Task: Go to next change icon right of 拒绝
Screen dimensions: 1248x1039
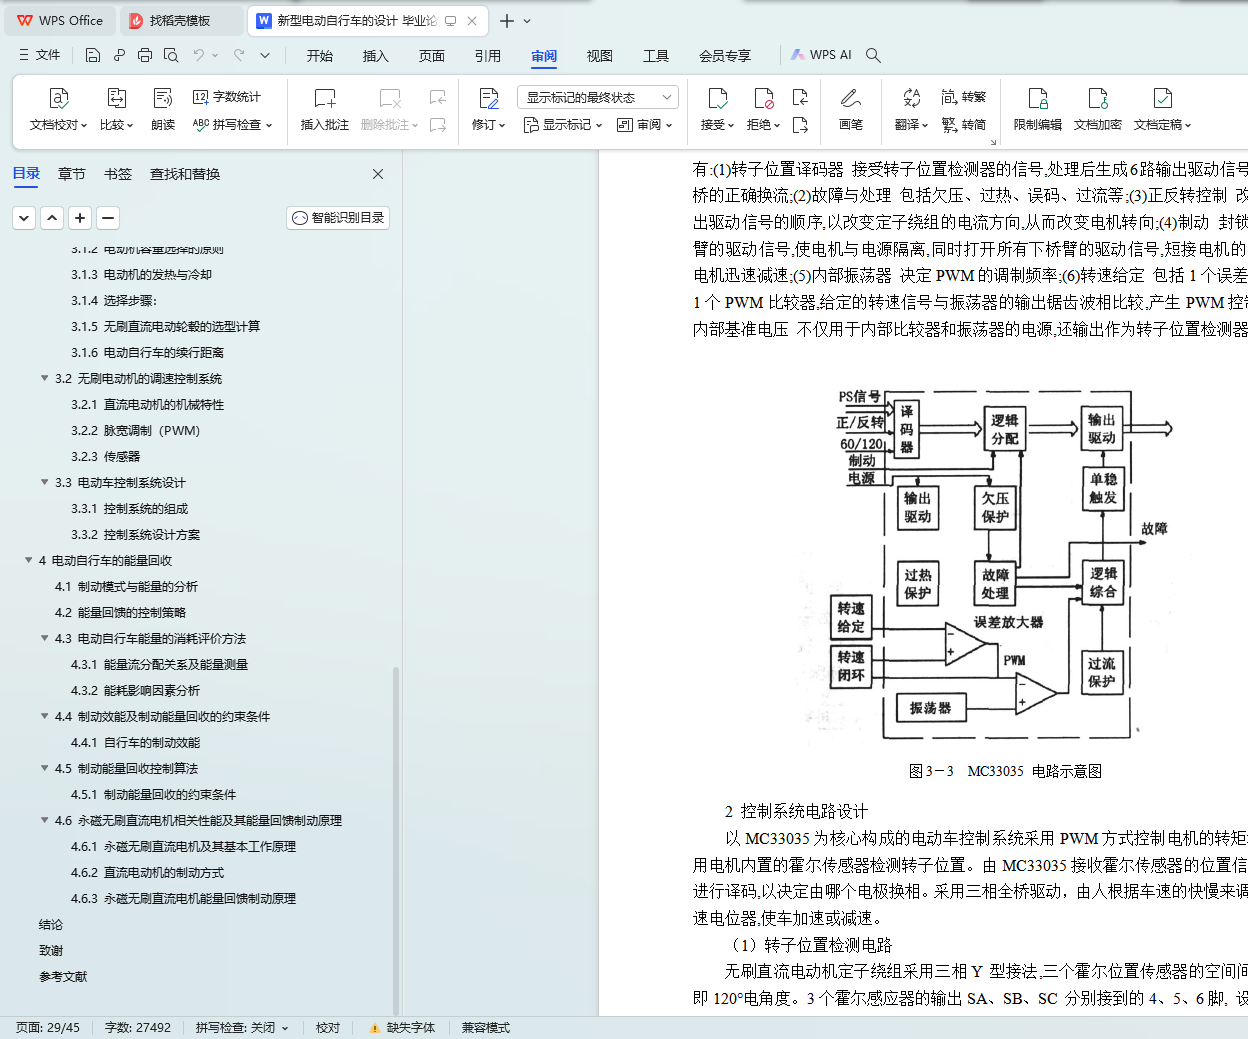Action: click(x=800, y=125)
